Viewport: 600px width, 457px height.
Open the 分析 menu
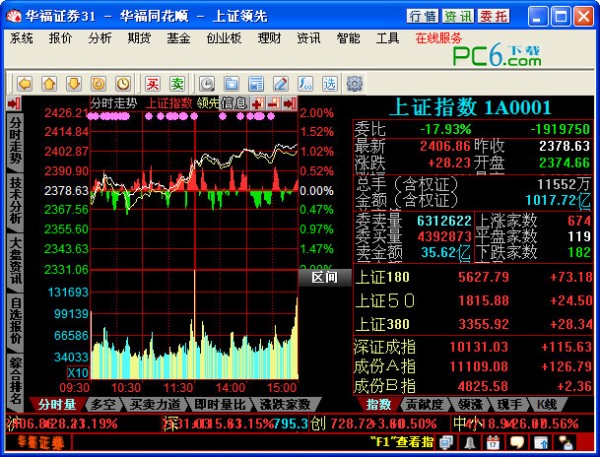click(x=99, y=38)
